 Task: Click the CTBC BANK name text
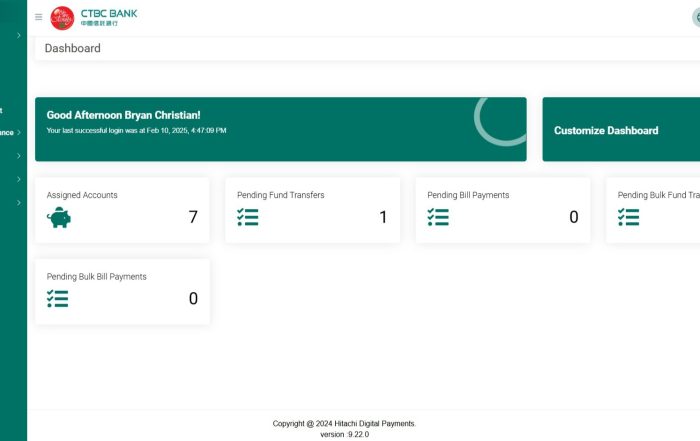pyautogui.click(x=109, y=13)
